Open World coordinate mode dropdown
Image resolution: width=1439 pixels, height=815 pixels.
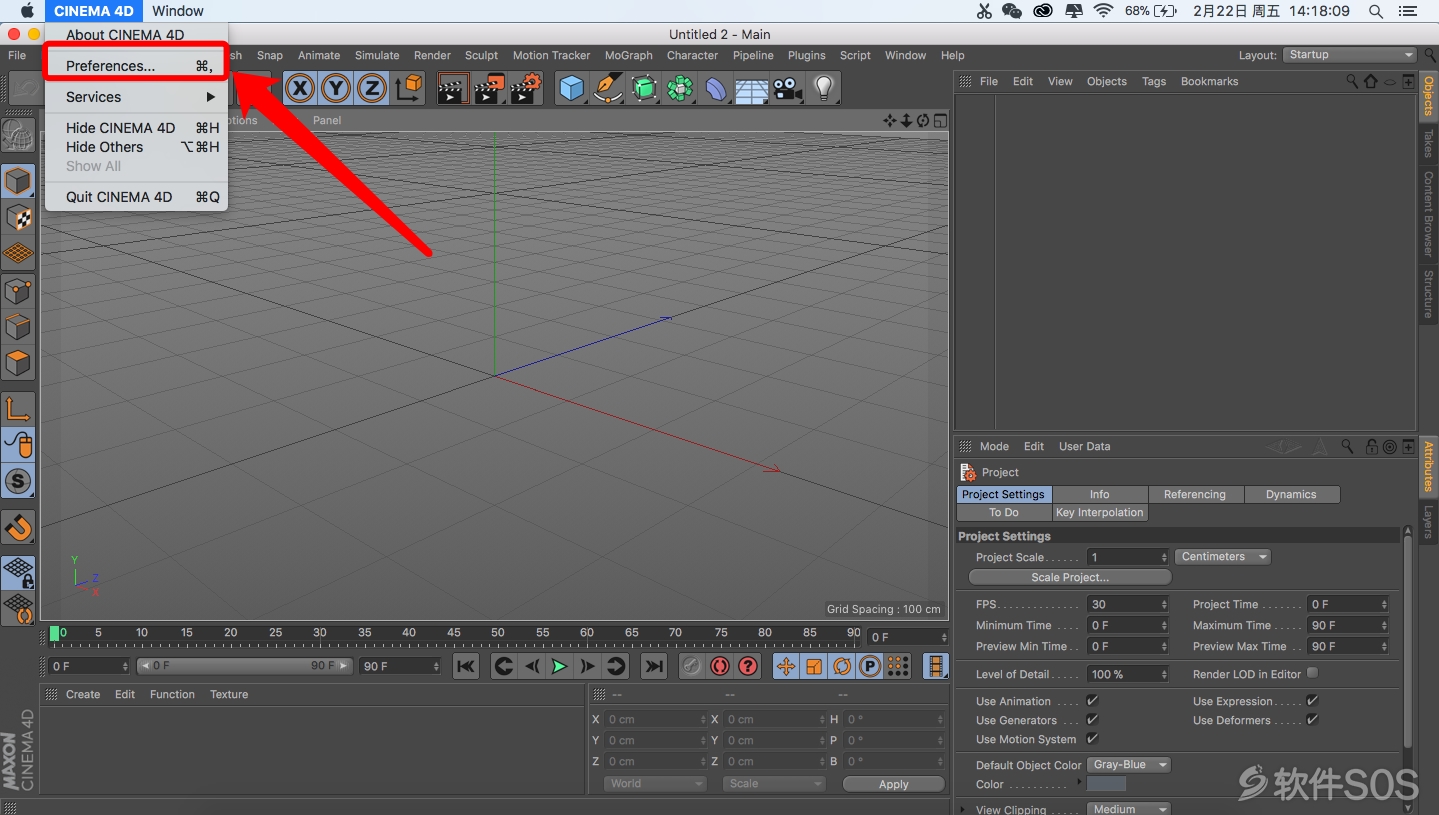pyautogui.click(x=655, y=784)
